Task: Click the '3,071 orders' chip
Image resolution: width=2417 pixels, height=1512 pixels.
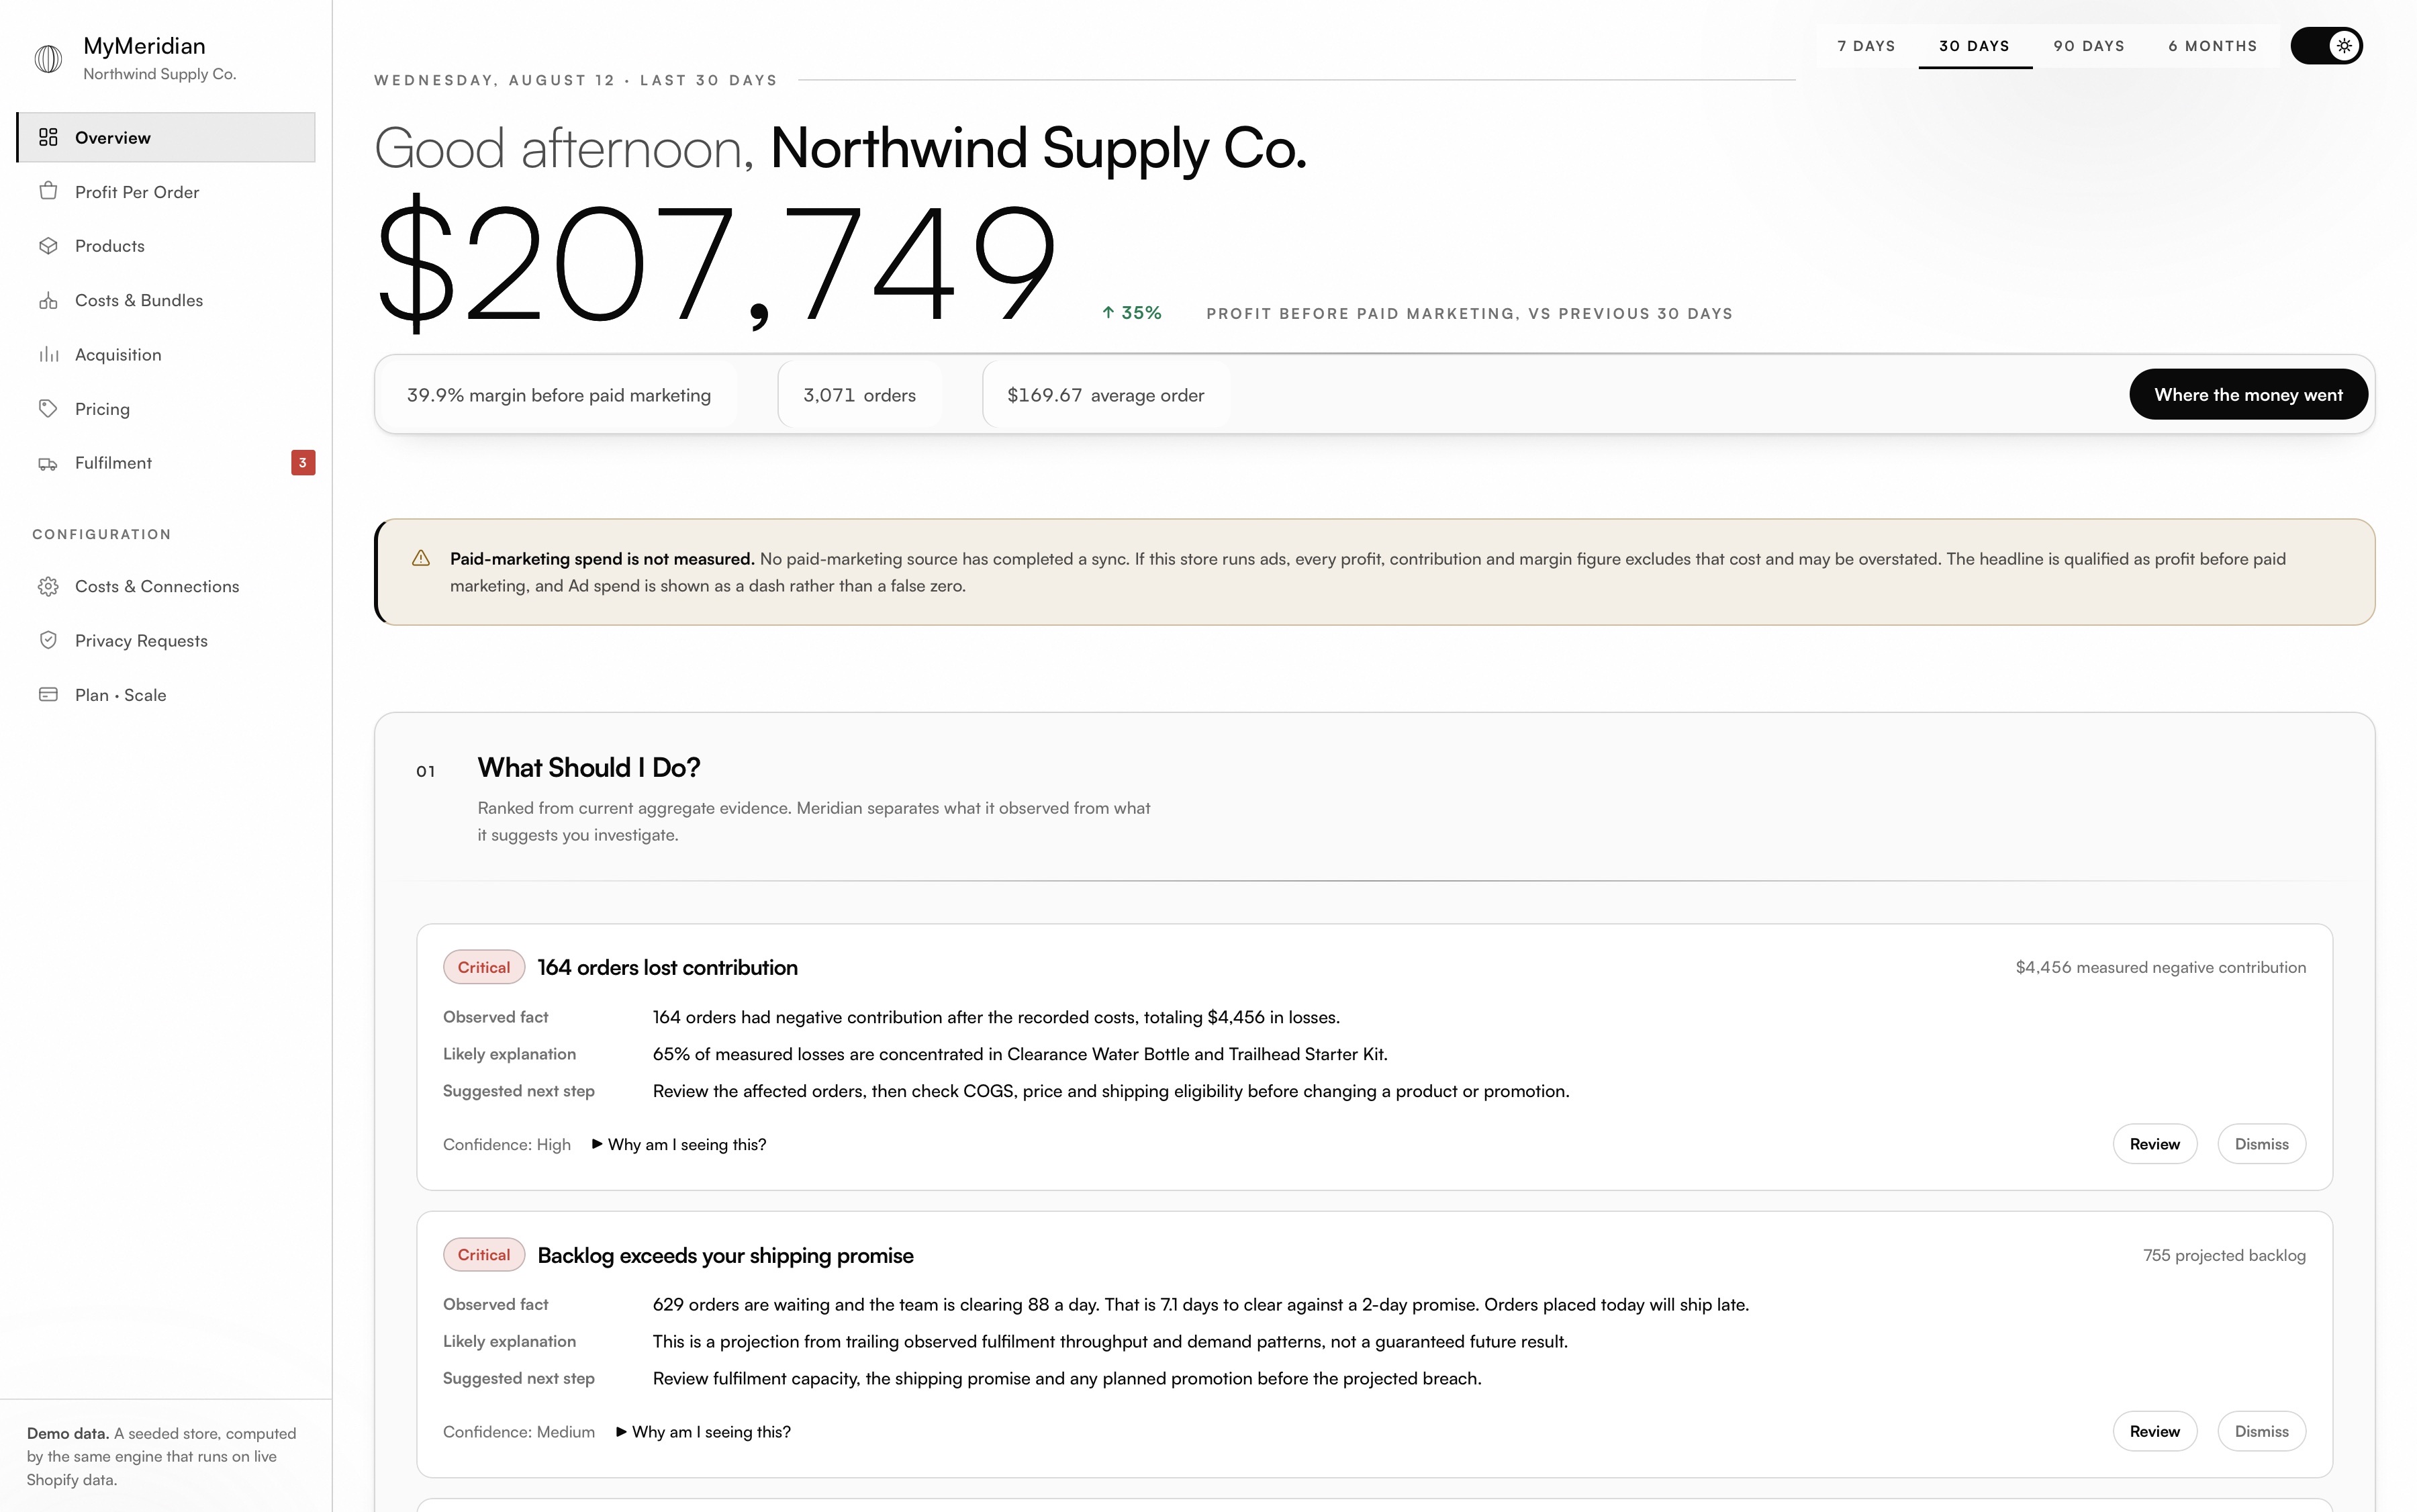Action: click(x=859, y=395)
